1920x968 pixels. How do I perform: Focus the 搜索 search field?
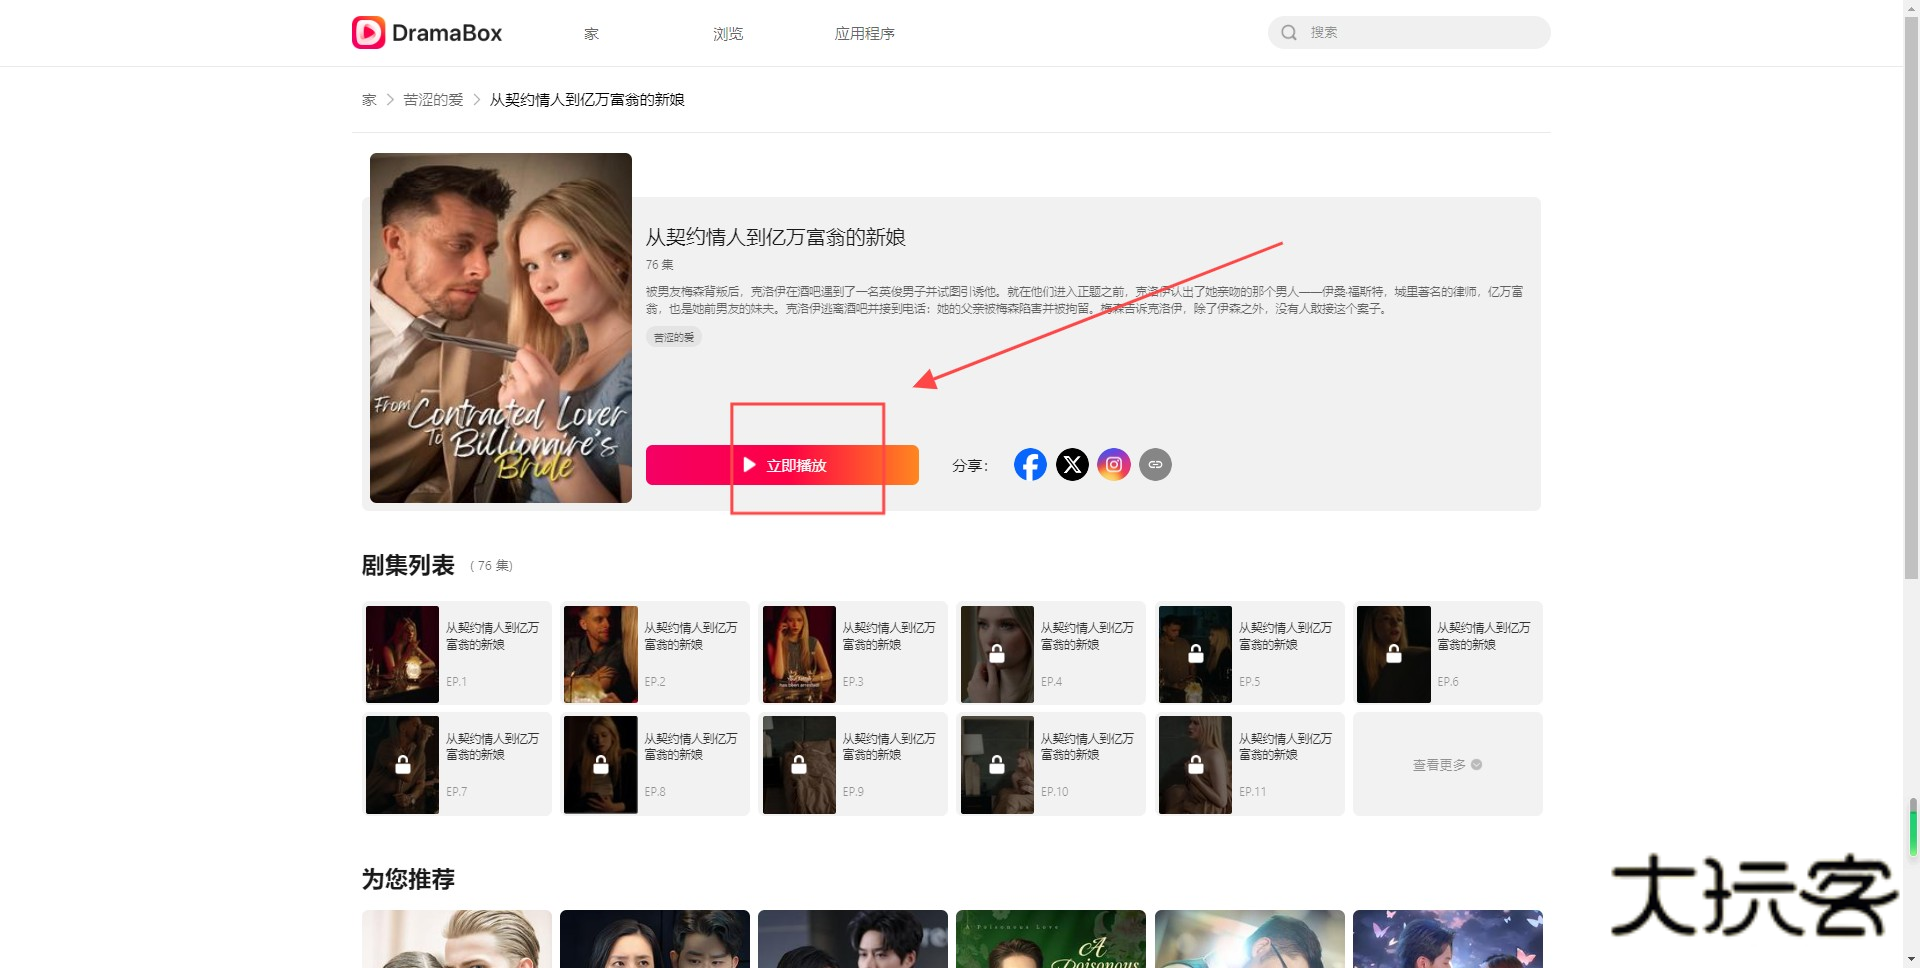tap(1420, 33)
